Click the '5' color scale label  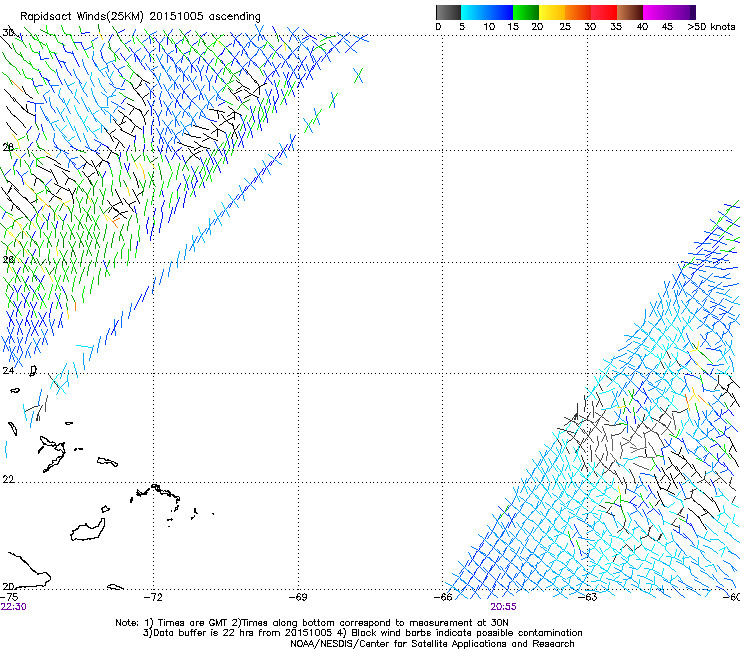pos(462,27)
